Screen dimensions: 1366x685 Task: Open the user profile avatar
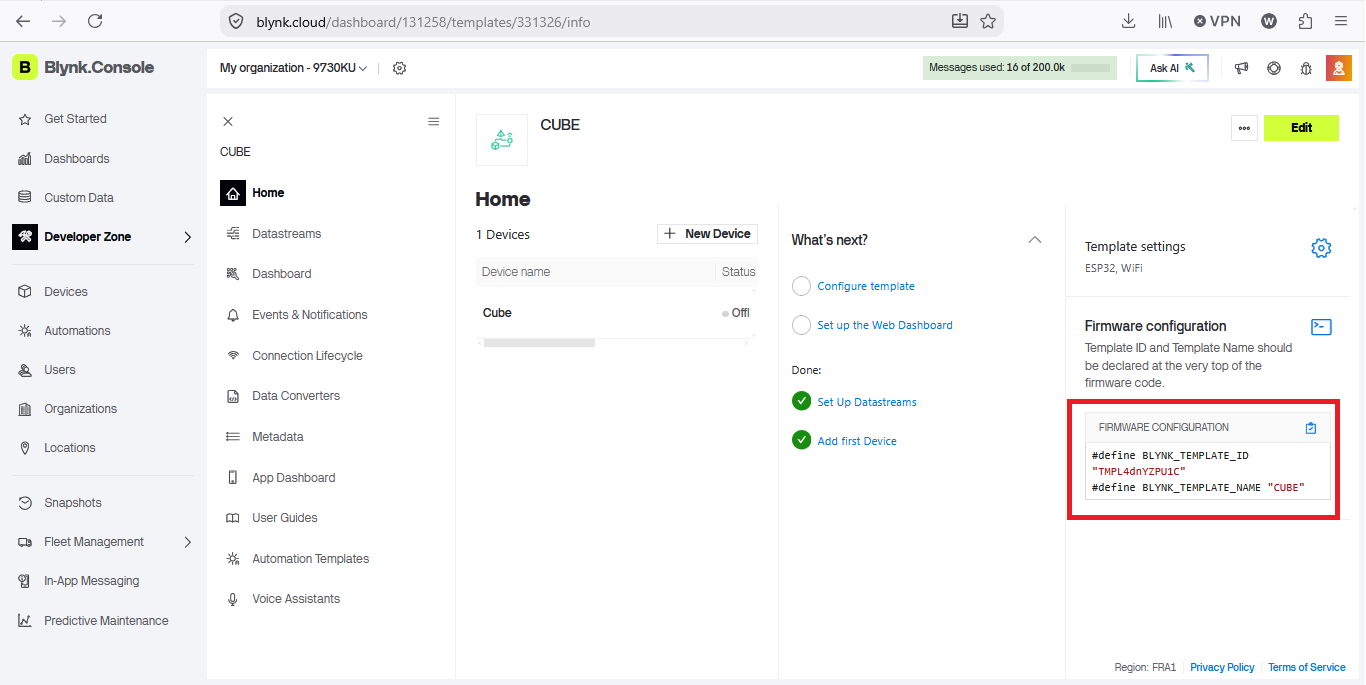1338,68
